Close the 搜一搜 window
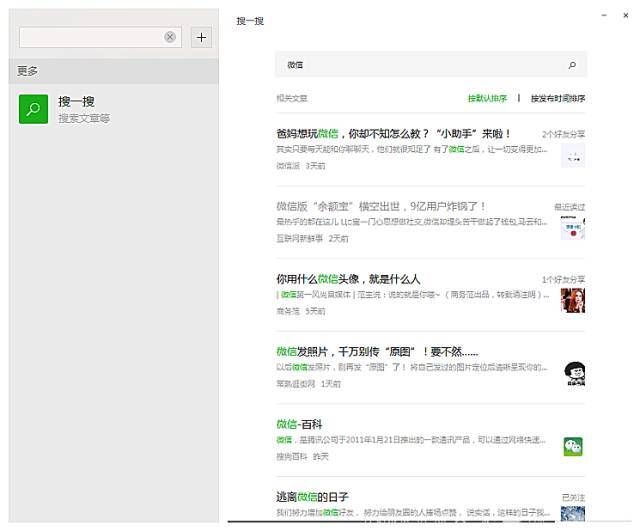 626,15
